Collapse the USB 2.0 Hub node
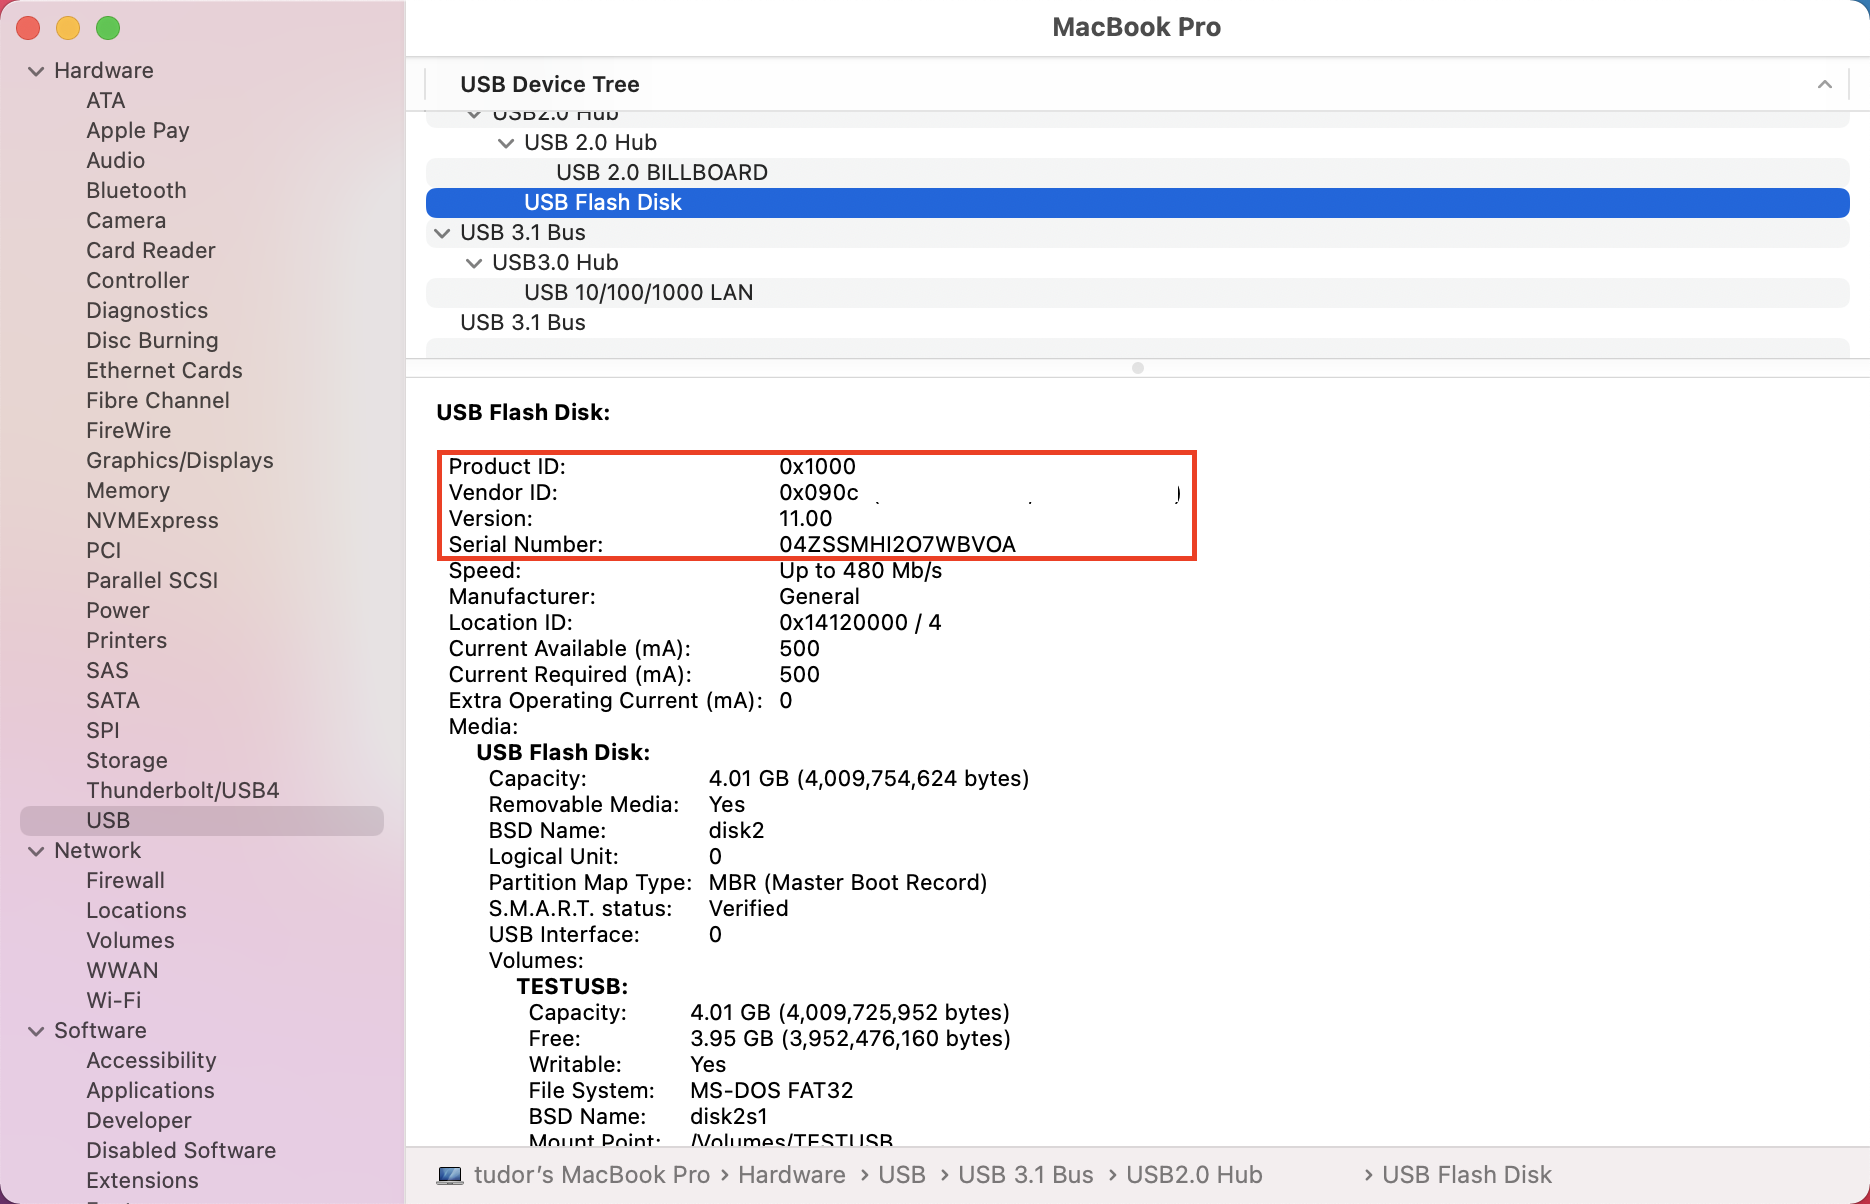 (x=506, y=143)
